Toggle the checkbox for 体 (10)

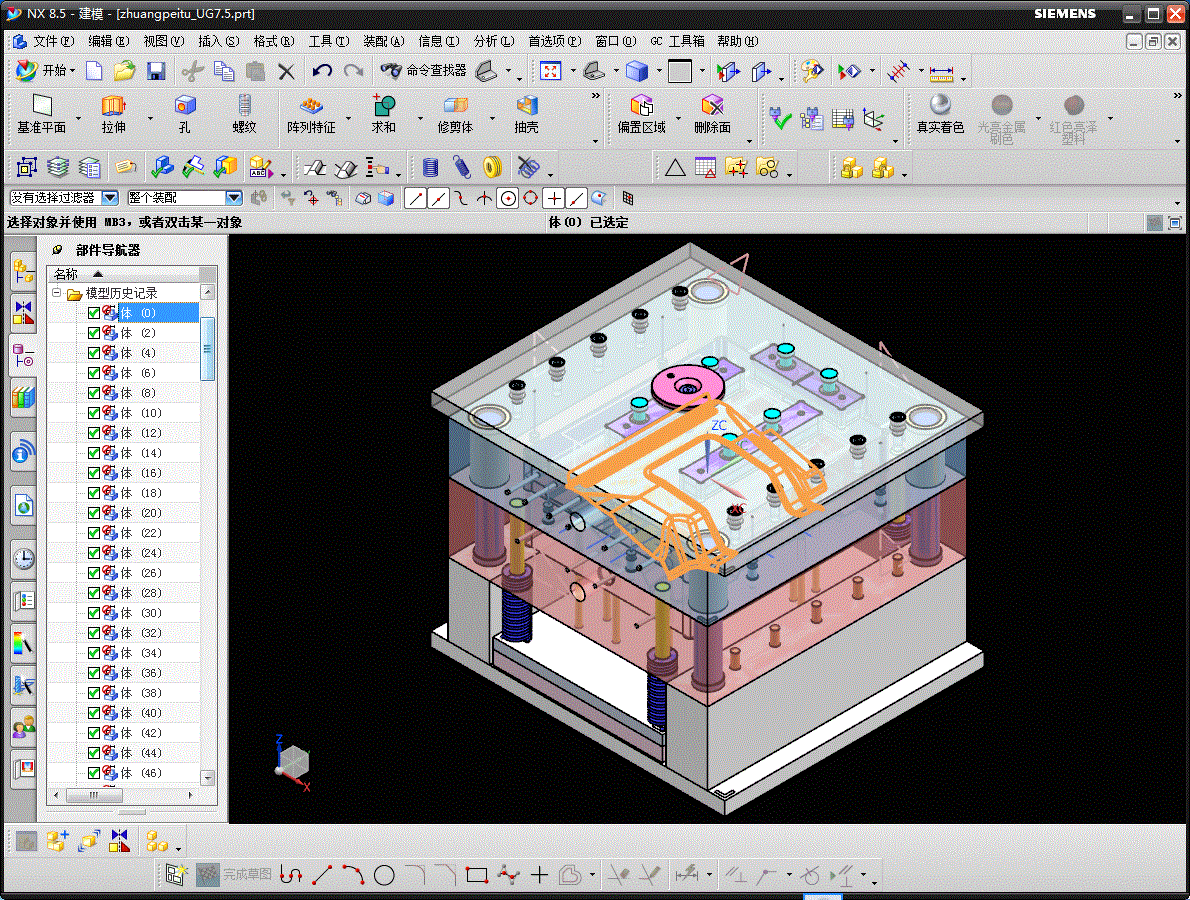[x=94, y=413]
